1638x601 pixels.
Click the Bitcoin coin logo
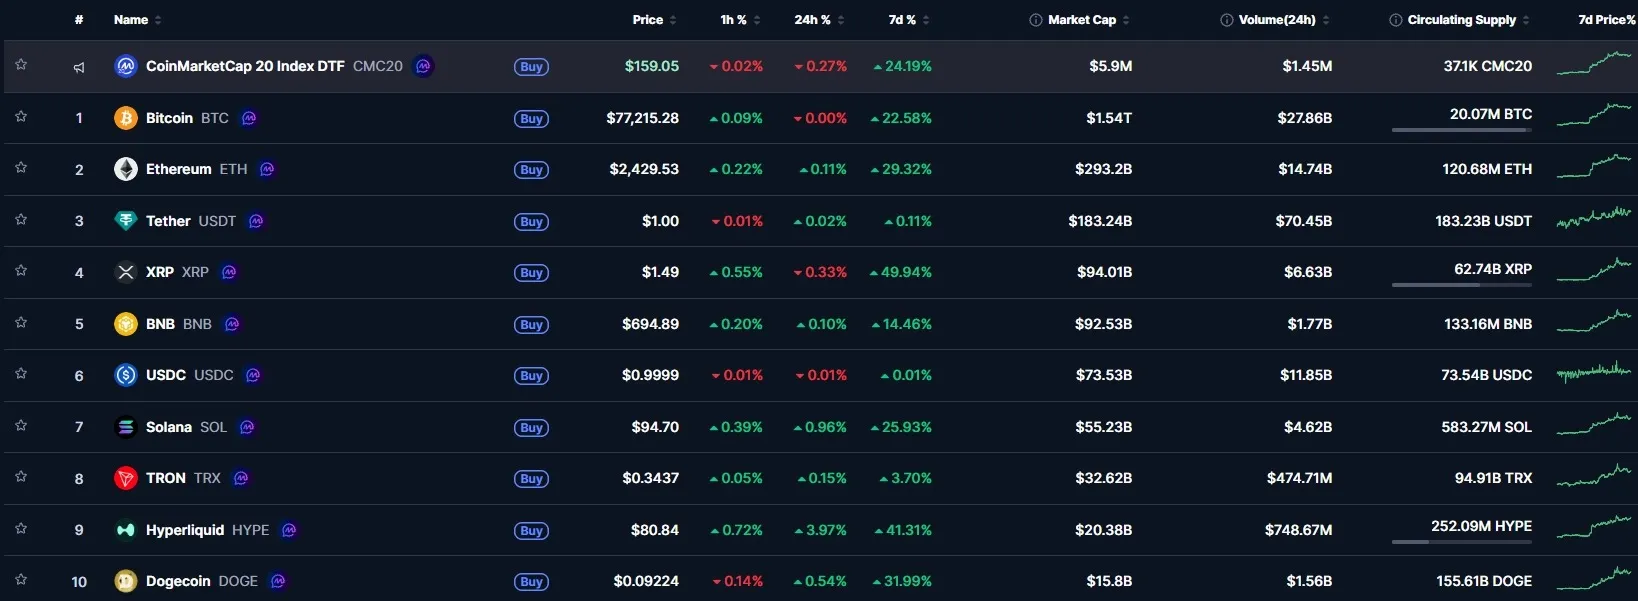[125, 118]
